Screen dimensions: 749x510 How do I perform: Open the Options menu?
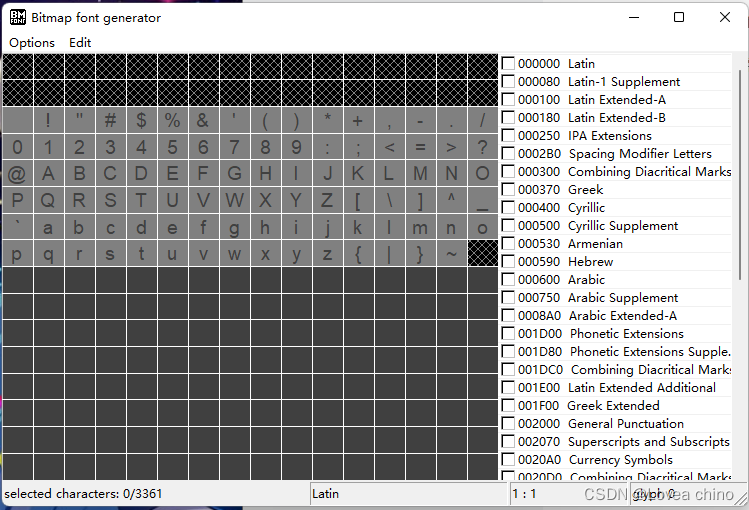[x=32, y=42]
